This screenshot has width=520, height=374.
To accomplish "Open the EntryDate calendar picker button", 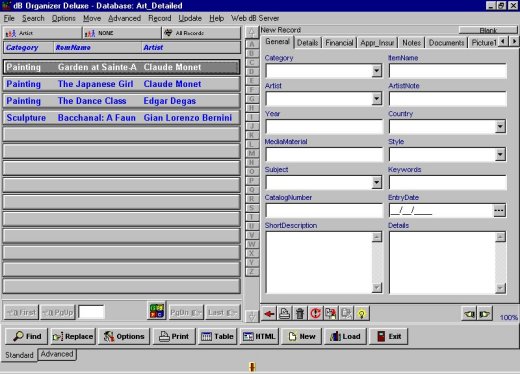I will [499, 210].
